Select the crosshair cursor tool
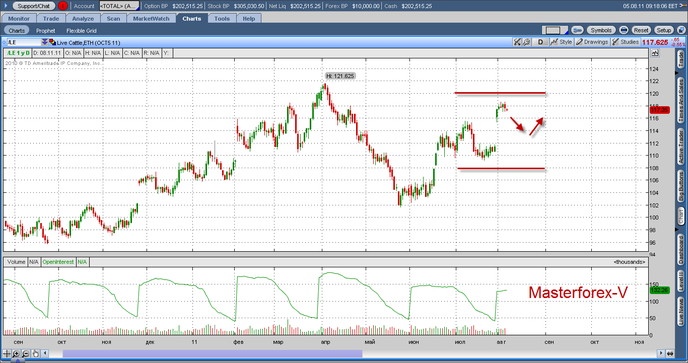Image resolution: width=688 pixels, height=363 pixels. click(7, 353)
